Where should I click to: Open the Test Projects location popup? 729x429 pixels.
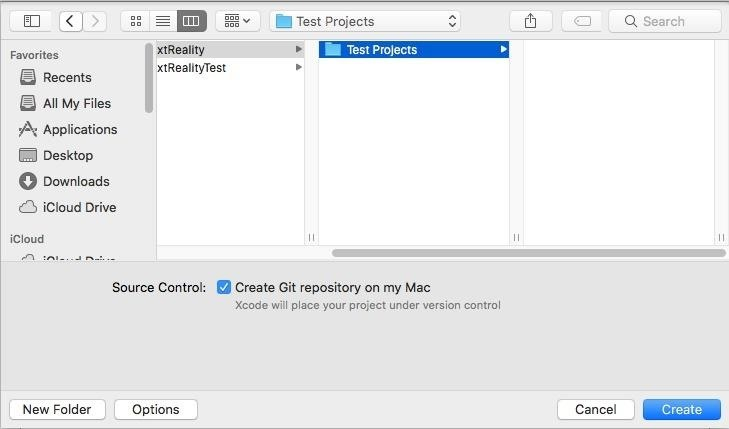coord(365,20)
